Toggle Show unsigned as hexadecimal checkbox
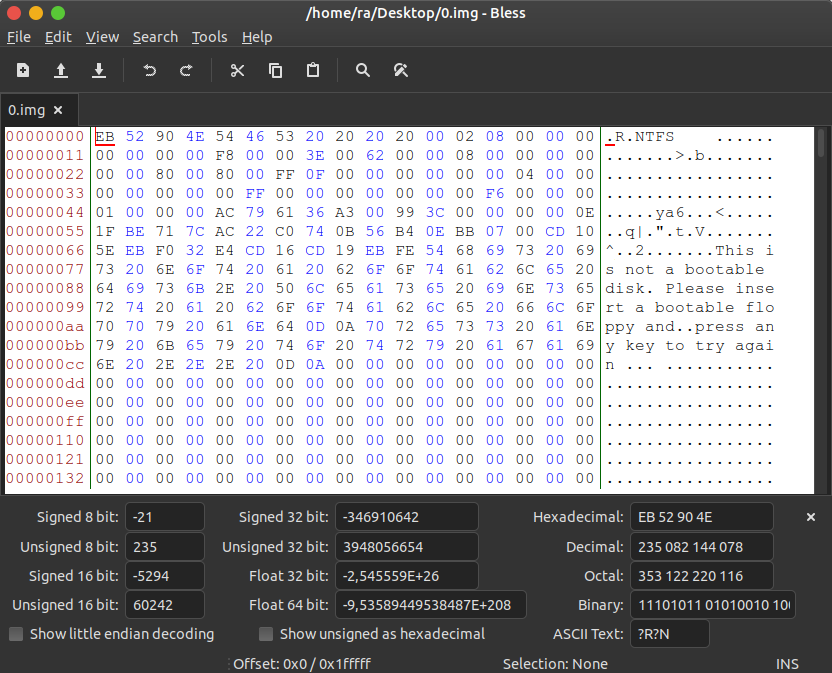The width and height of the screenshot is (832, 673). (x=266, y=634)
